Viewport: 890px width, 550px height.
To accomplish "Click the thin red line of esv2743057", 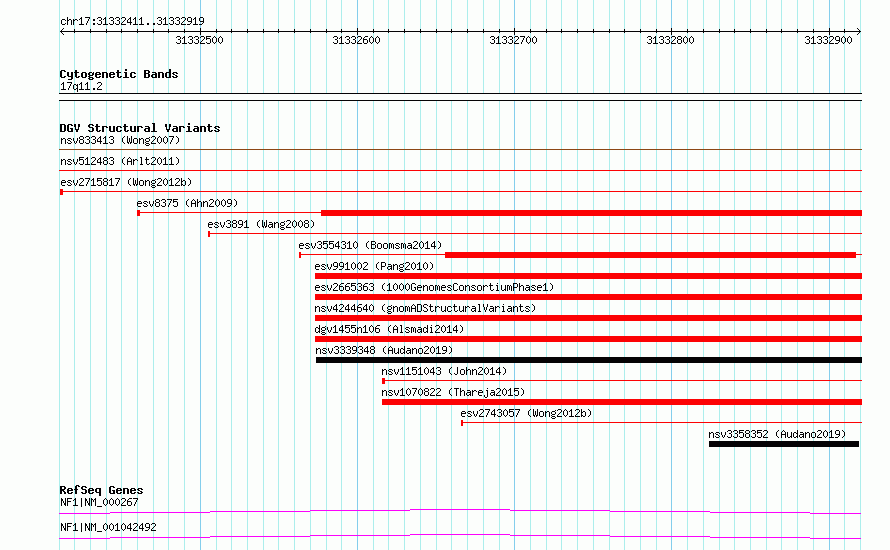I will pos(662,423).
